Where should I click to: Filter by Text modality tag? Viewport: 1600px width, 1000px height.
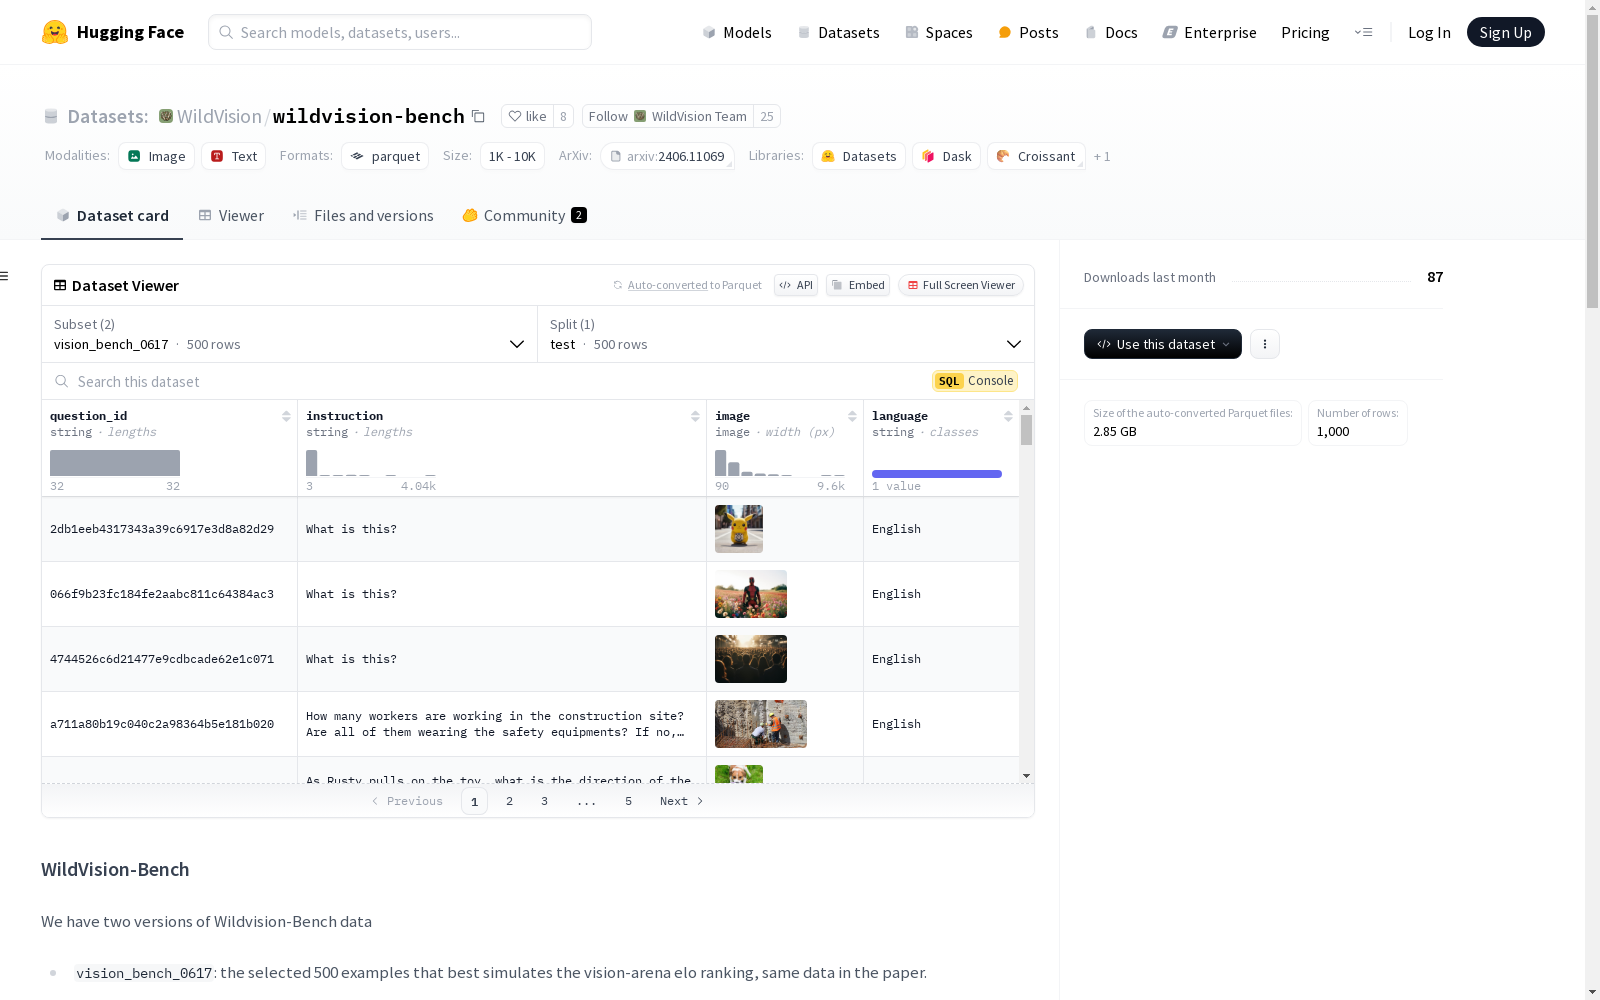(x=234, y=156)
